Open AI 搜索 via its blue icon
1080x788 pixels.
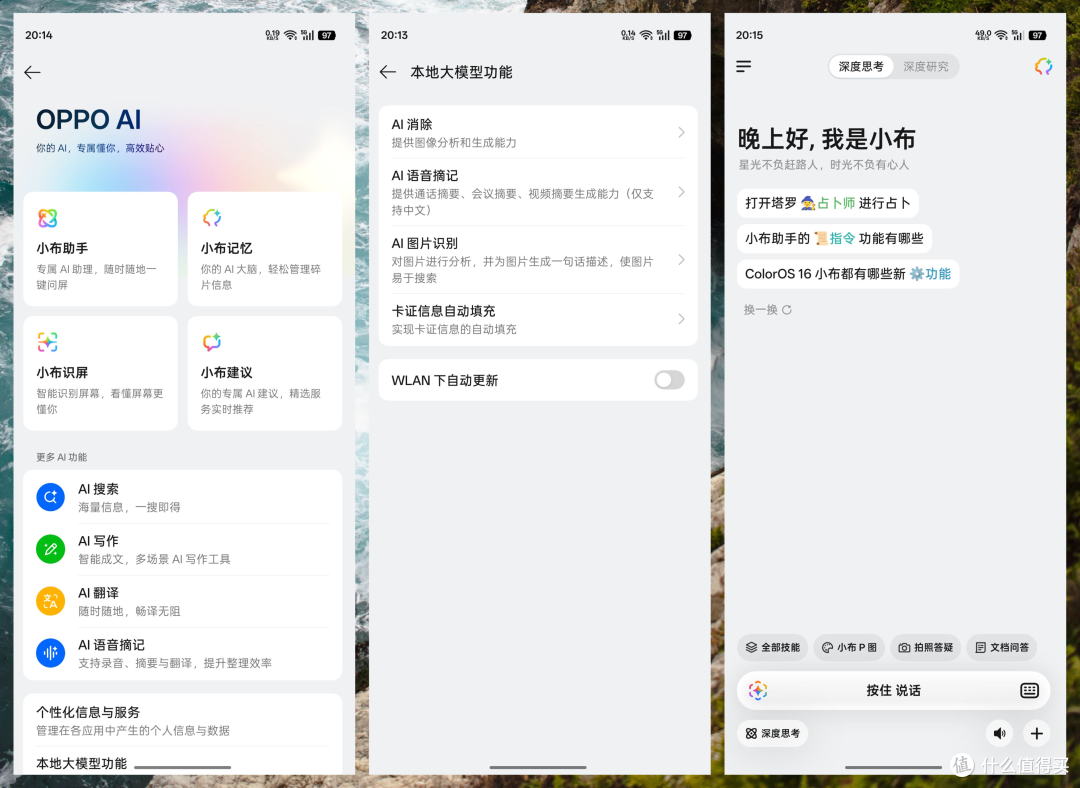click(x=50, y=497)
